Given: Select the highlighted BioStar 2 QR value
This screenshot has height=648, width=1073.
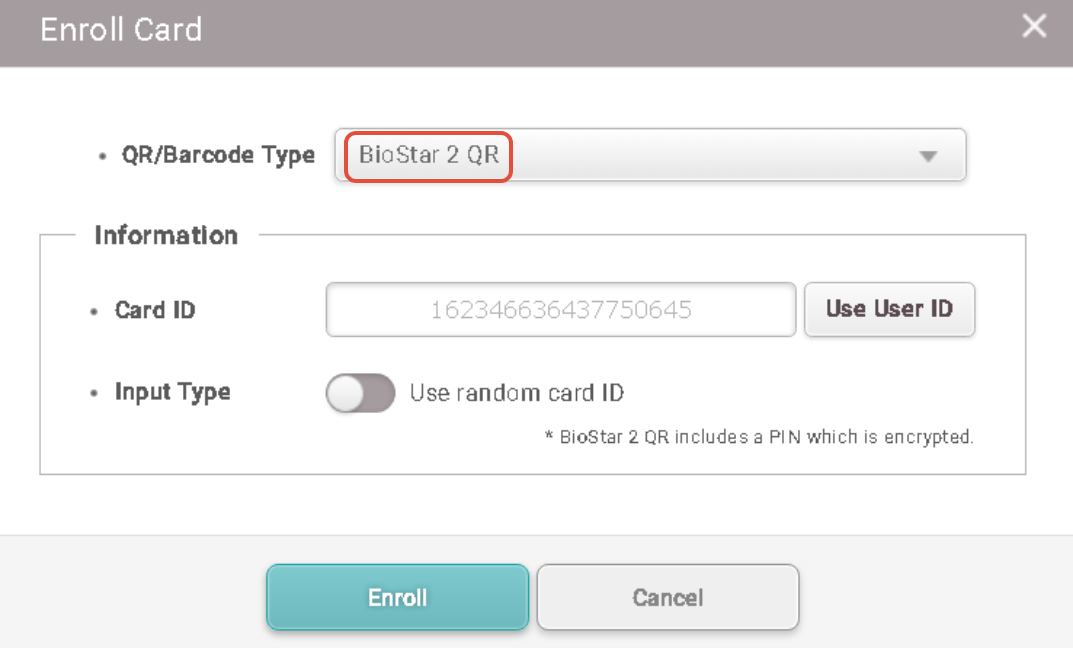Looking at the screenshot, I should [x=428, y=156].
